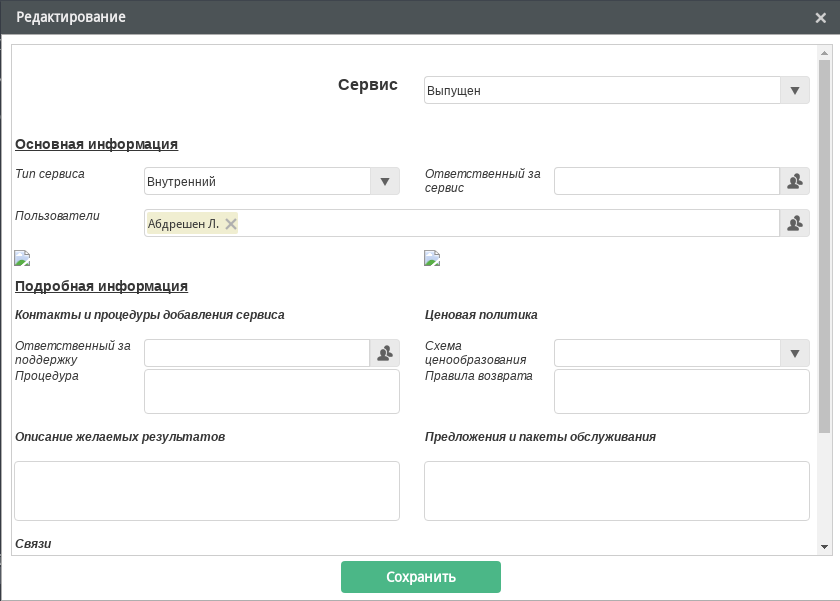Click the Связи section label
Screen dimensions: 840x601
point(33,544)
